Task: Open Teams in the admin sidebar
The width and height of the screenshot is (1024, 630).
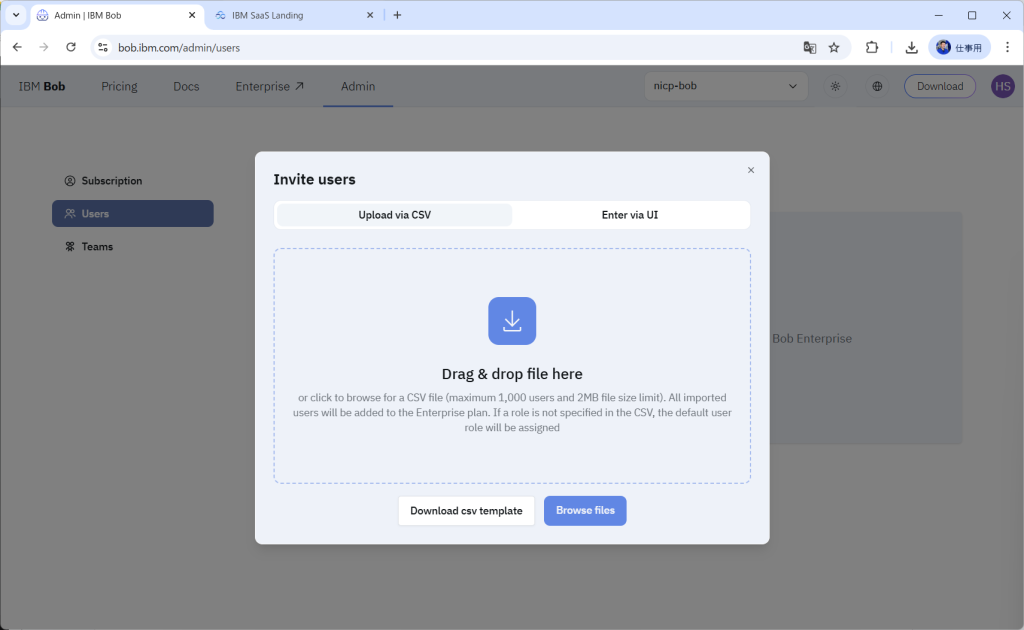Action: click(133, 247)
